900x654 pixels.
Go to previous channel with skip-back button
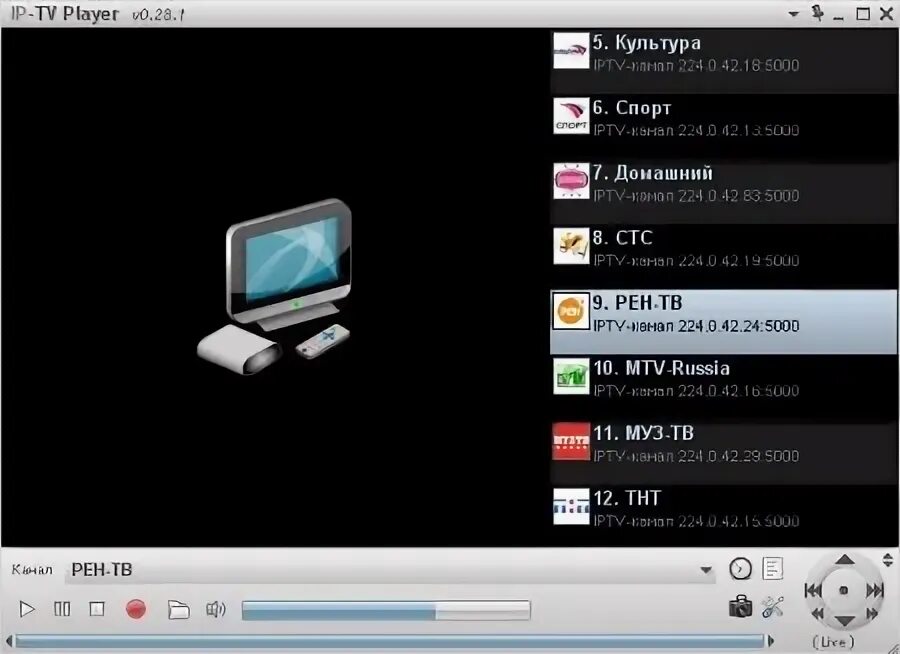[x=813, y=590]
